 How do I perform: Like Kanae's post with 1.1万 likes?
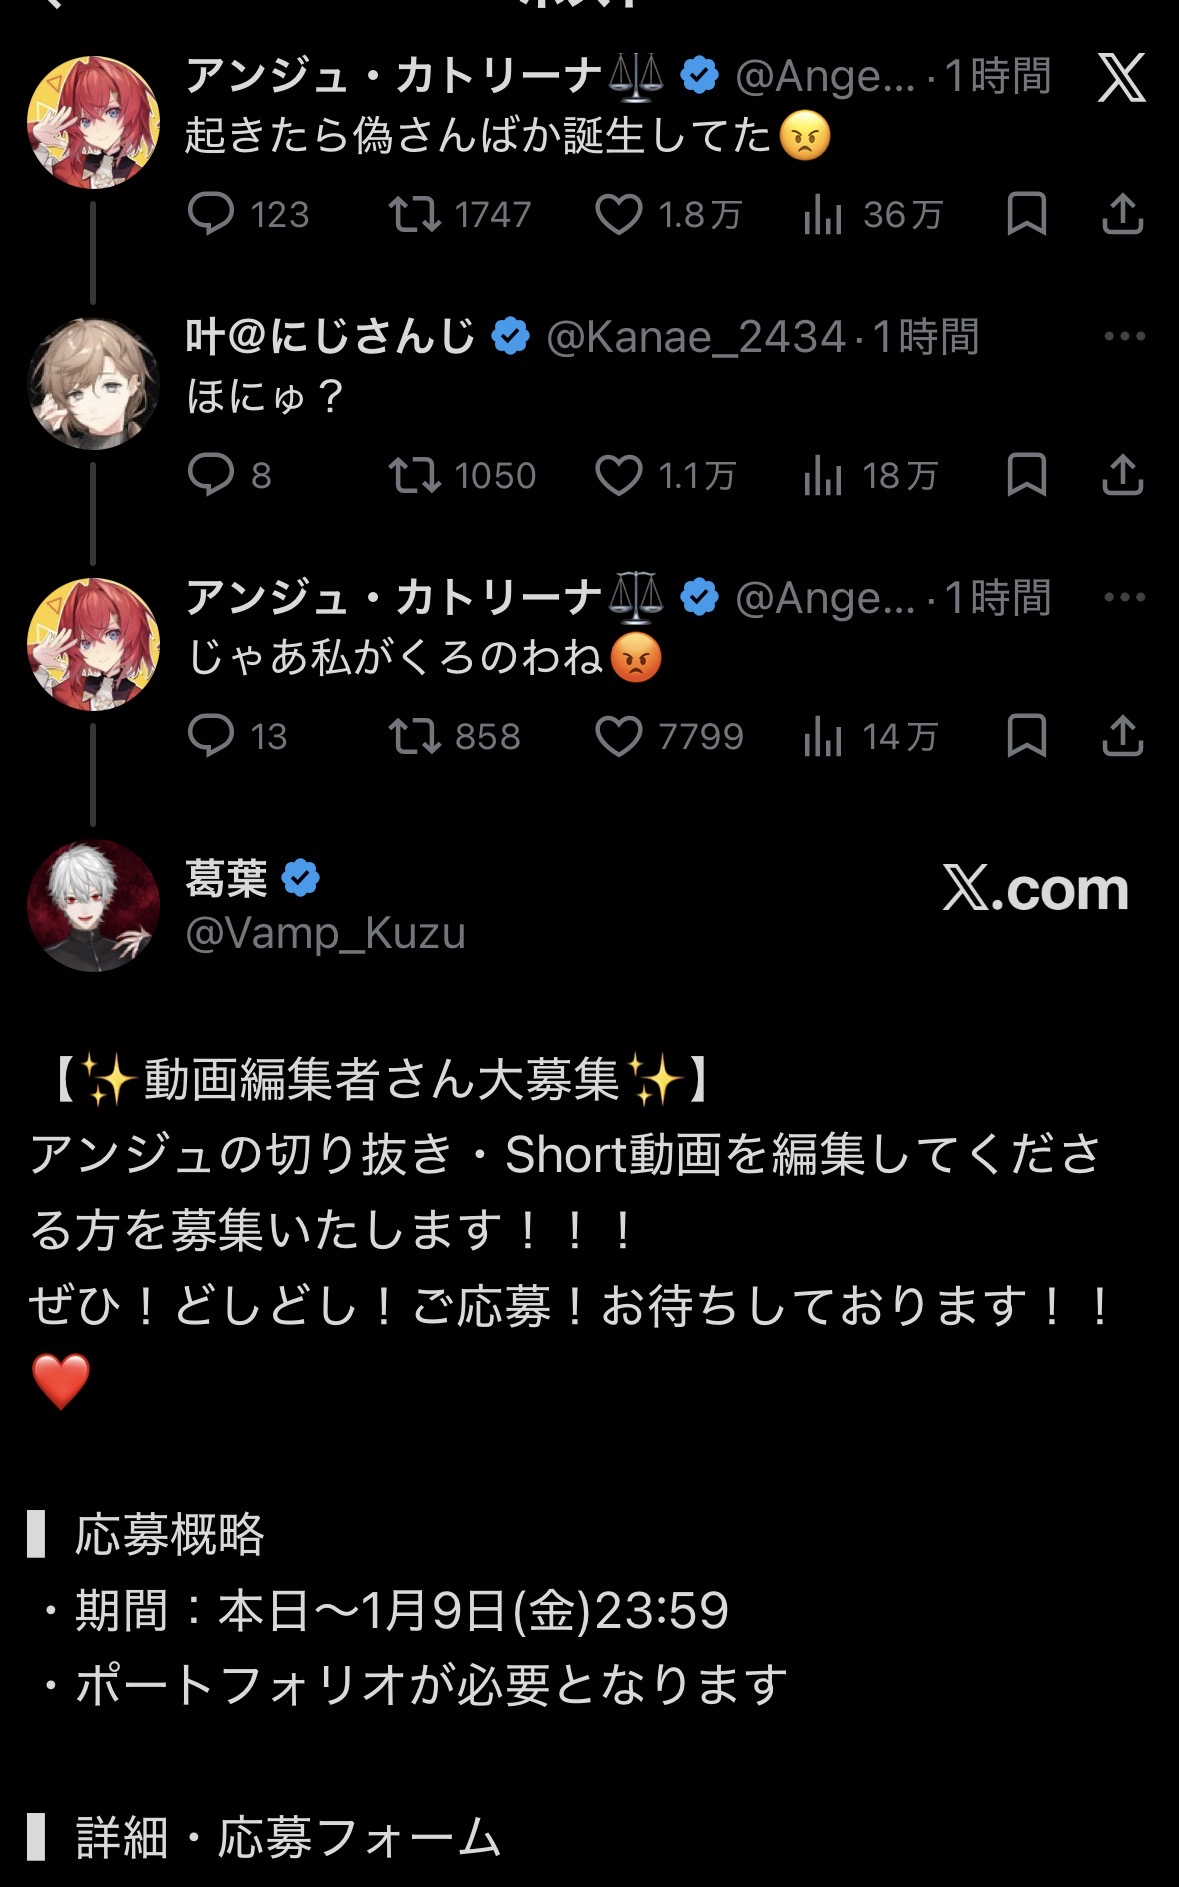click(619, 475)
